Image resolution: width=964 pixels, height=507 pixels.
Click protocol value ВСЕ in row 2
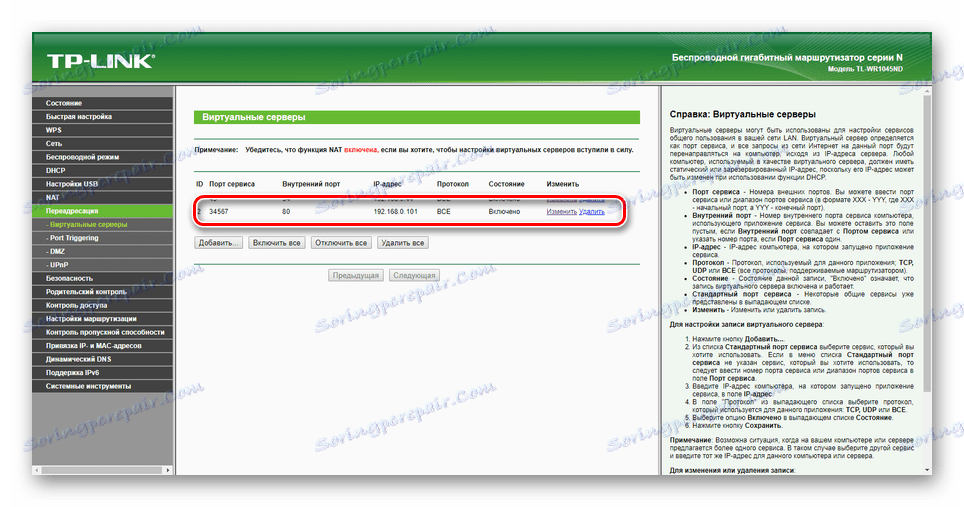click(x=443, y=211)
